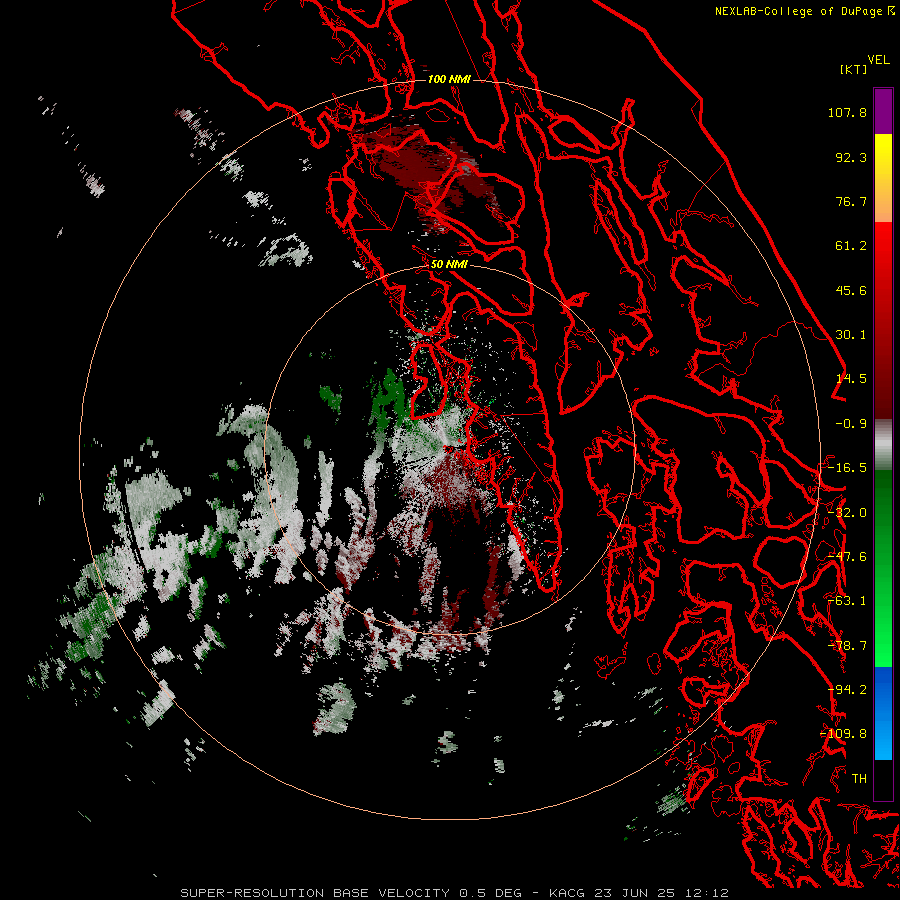Click the 76.7 velocity scale value
Image resolution: width=900 pixels, height=900 pixels.
coord(851,201)
